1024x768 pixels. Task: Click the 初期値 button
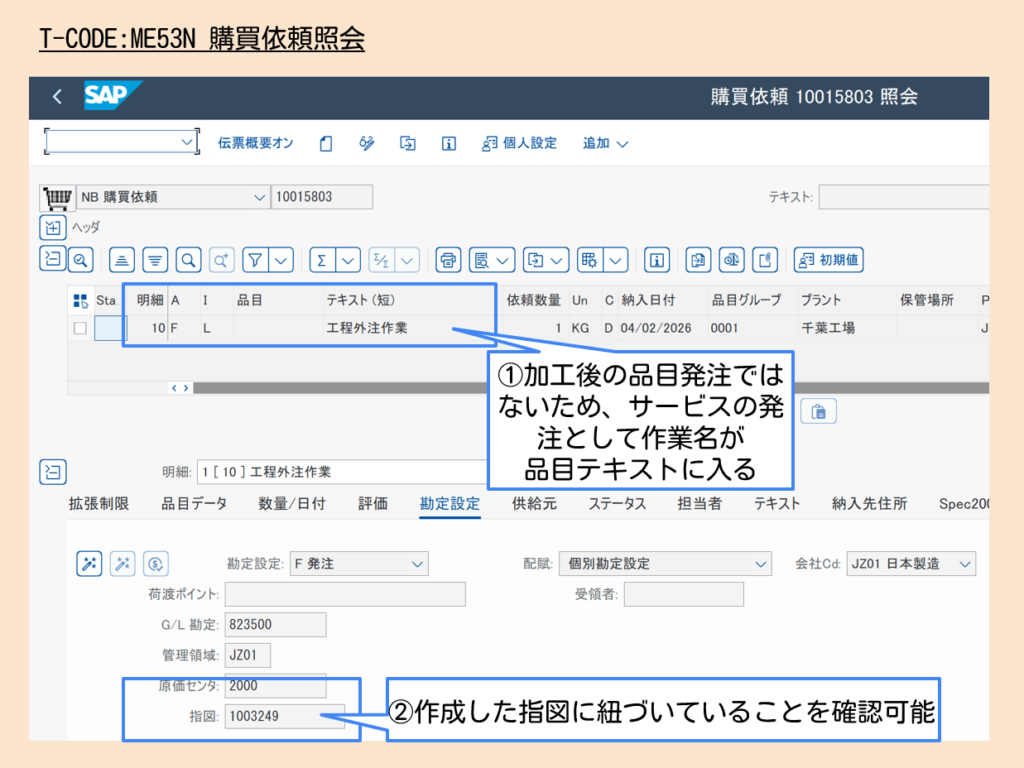(x=828, y=260)
